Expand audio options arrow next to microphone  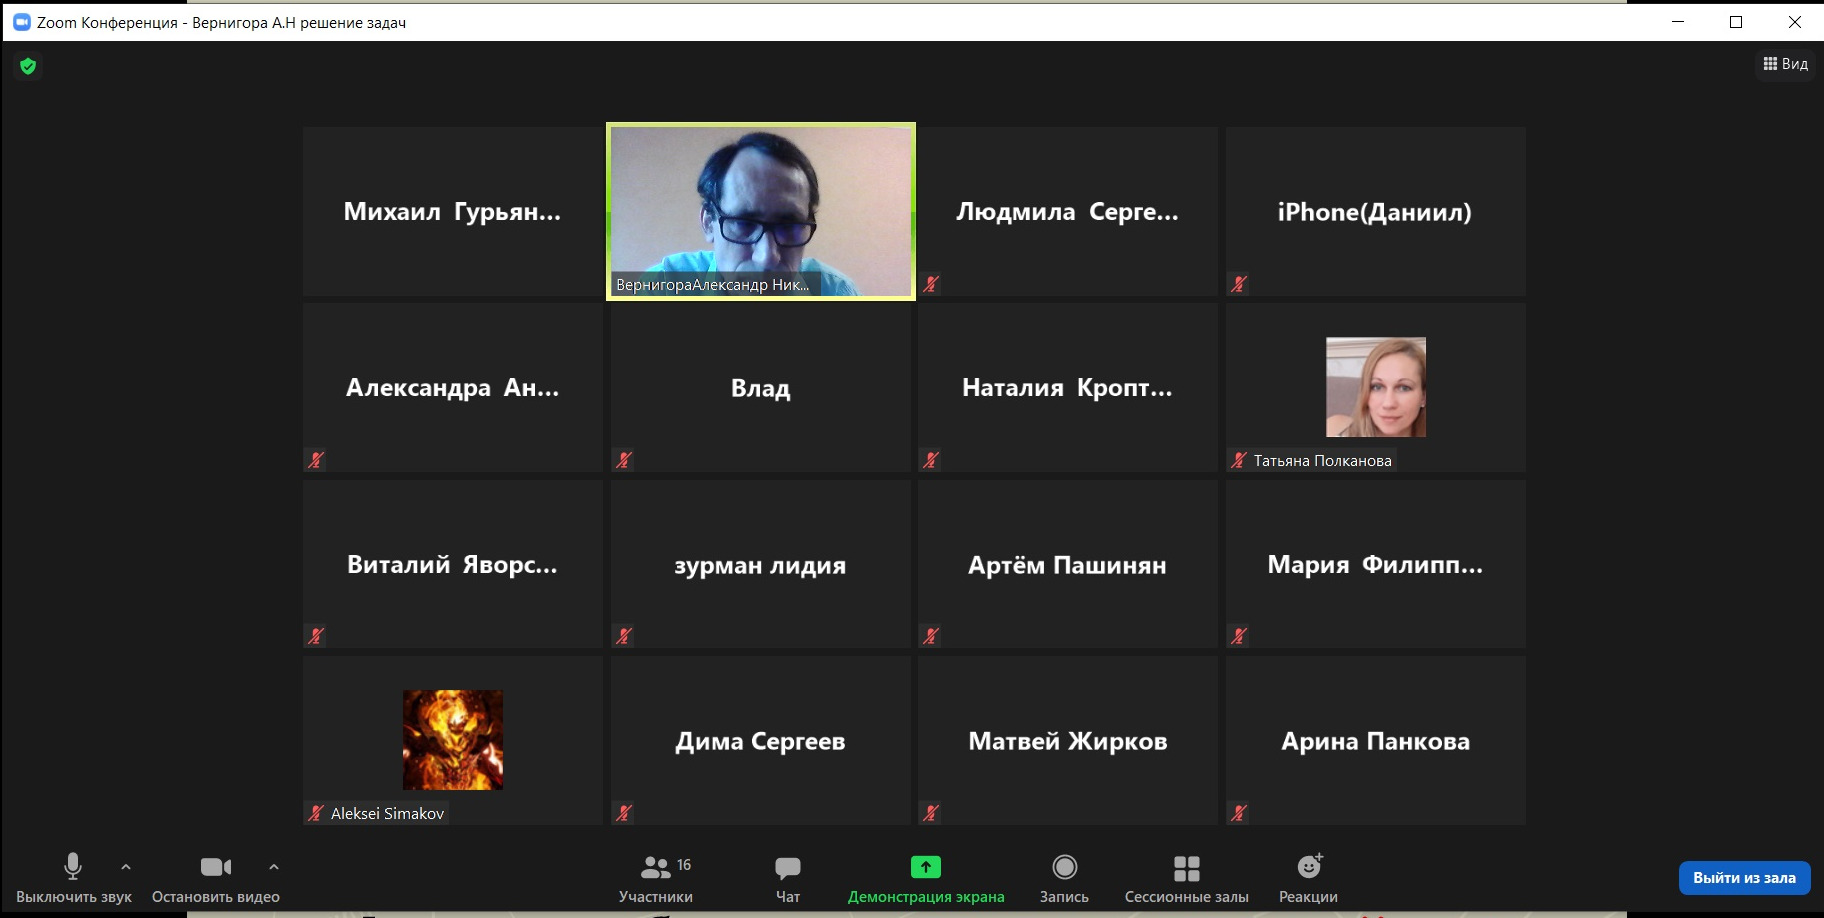(x=126, y=867)
